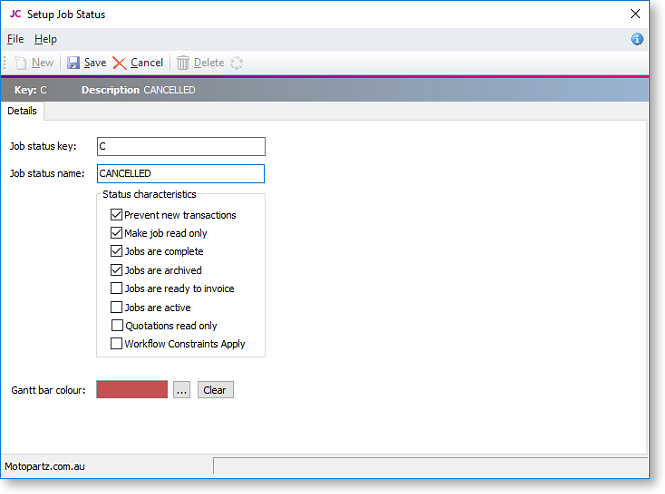Click the dotted refresh icon beside Delete
Image resolution: width=665 pixels, height=494 pixels.
coord(236,63)
